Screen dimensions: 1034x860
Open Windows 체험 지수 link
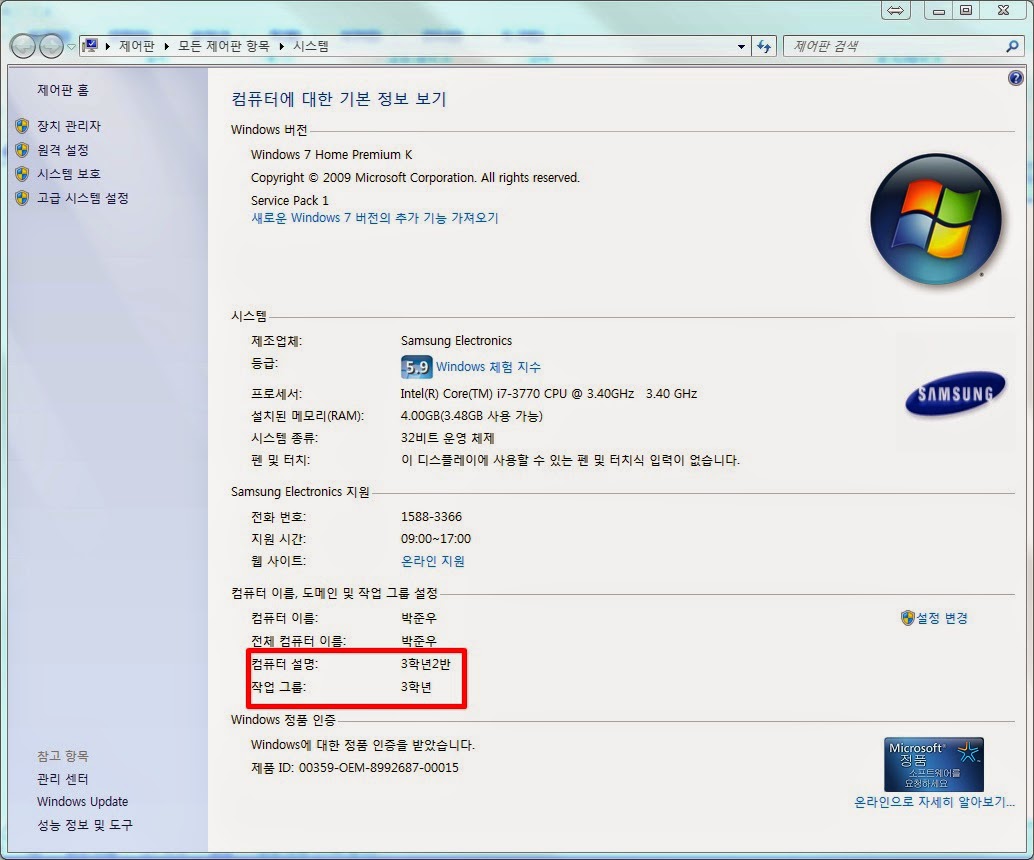(x=488, y=367)
